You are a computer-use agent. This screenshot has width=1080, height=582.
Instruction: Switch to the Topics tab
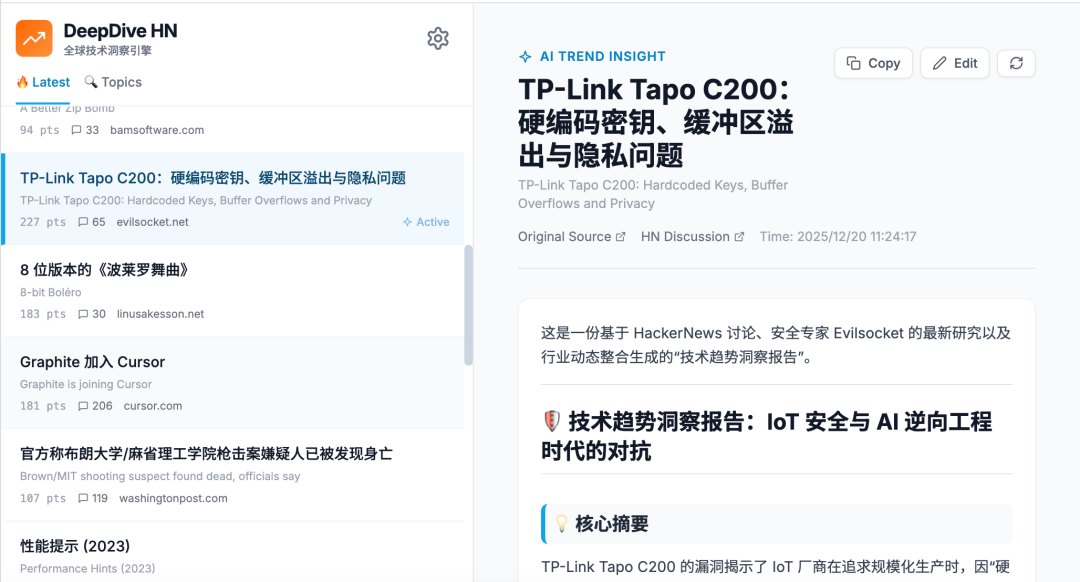[x=113, y=83]
